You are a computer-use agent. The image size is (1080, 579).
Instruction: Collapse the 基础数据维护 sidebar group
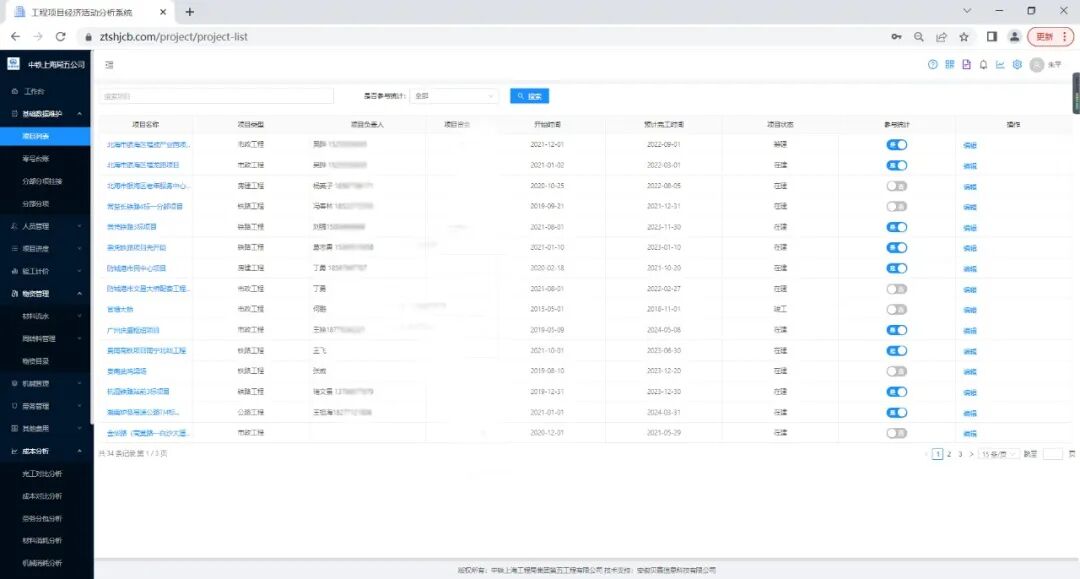pyautogui.click(x=45, y=114)
